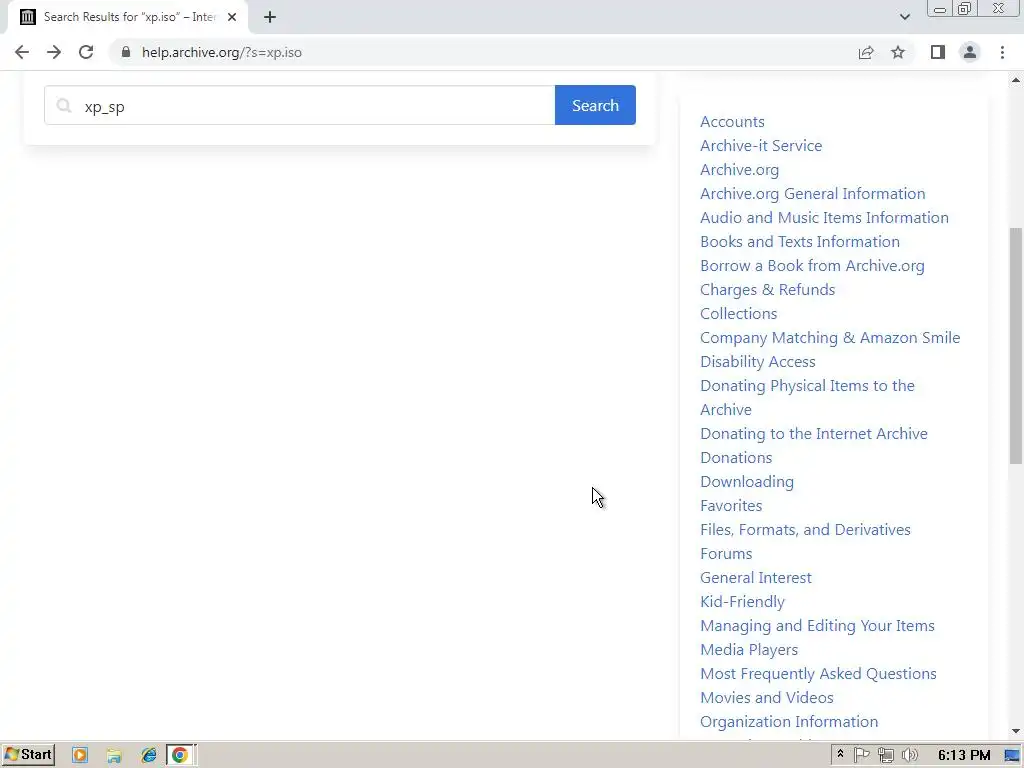Reload the current page
The width and height of the screenshot is (1024, 768).
click(86, 52)
